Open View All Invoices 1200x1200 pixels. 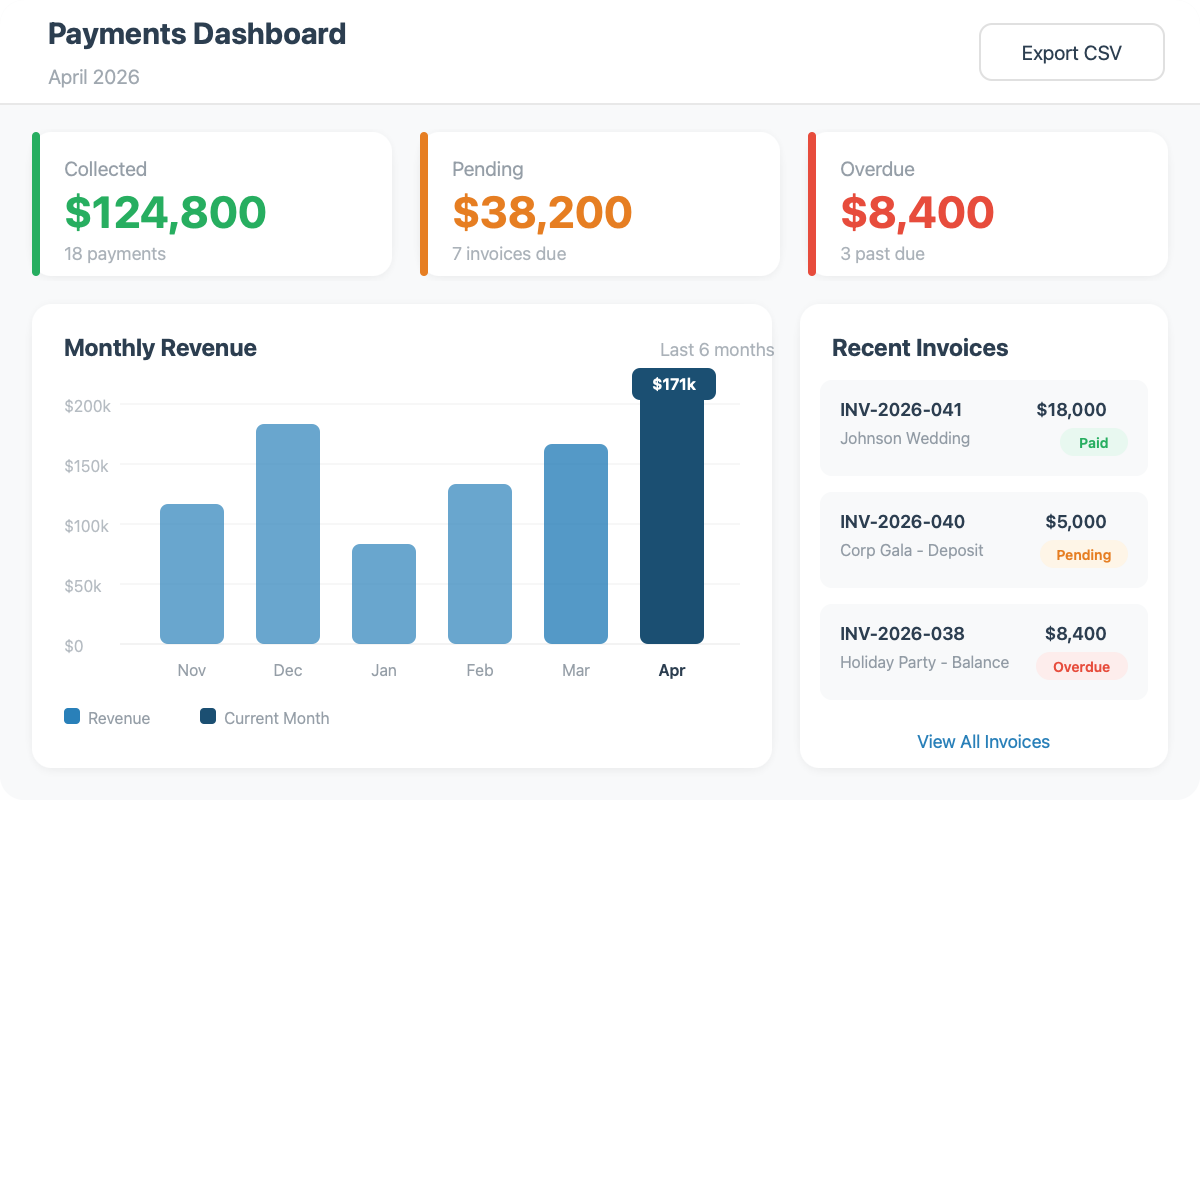coord(983,742)
